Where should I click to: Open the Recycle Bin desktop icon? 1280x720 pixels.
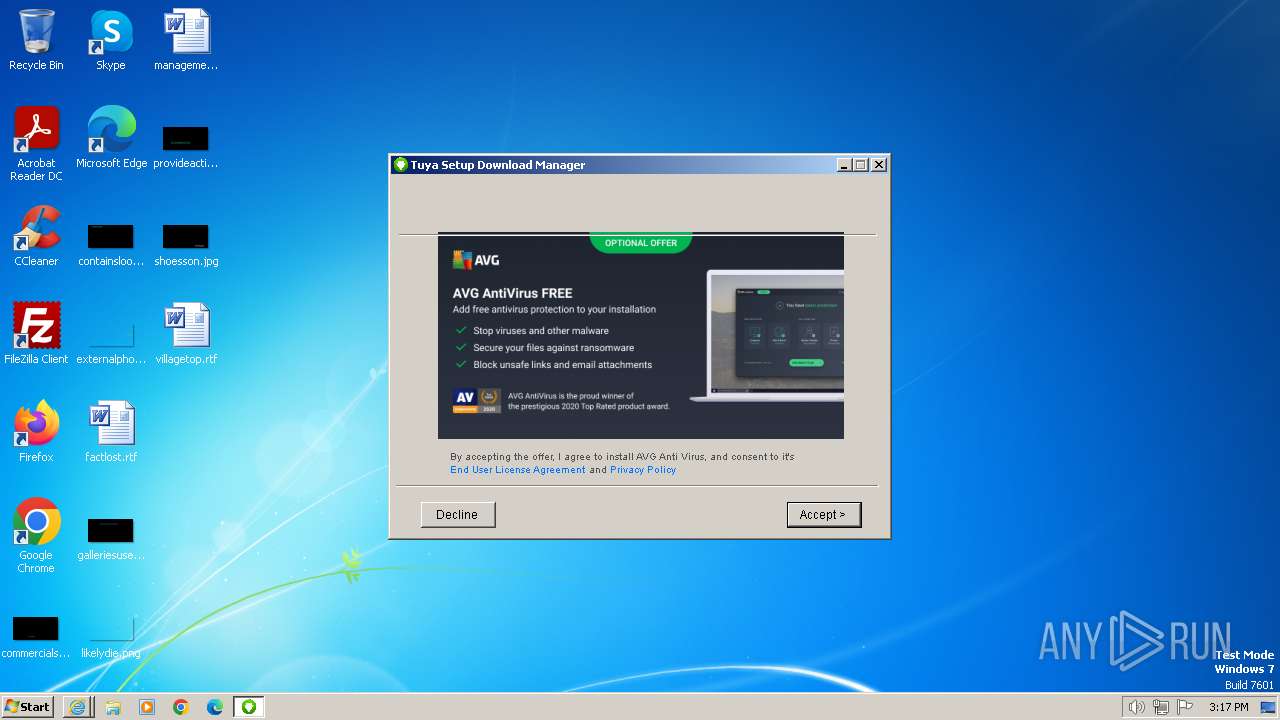point(36,40)
